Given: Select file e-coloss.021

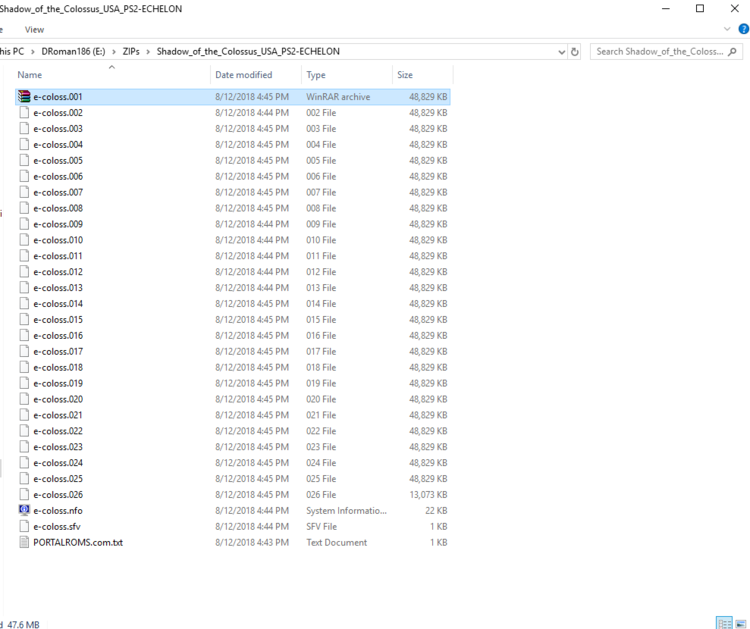Looking at the screenshot, I should point(58,415).
